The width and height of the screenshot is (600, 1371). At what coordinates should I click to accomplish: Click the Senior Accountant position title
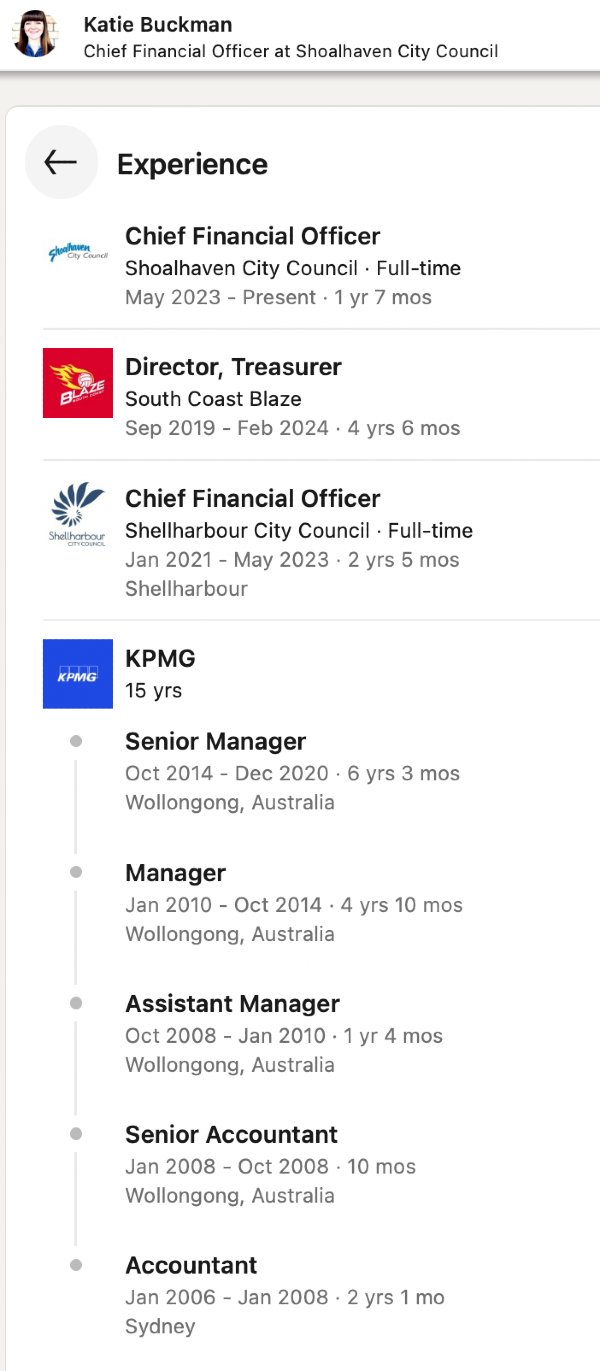click(231, 1135)
